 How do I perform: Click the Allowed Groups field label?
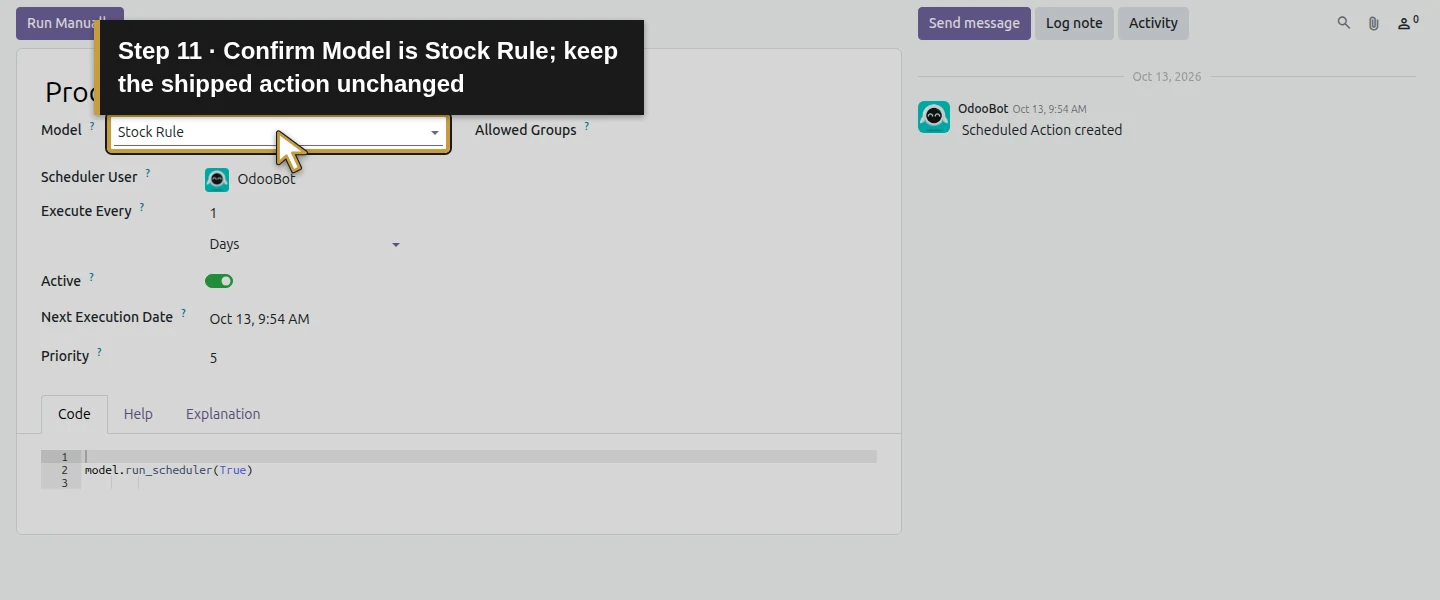525,130
